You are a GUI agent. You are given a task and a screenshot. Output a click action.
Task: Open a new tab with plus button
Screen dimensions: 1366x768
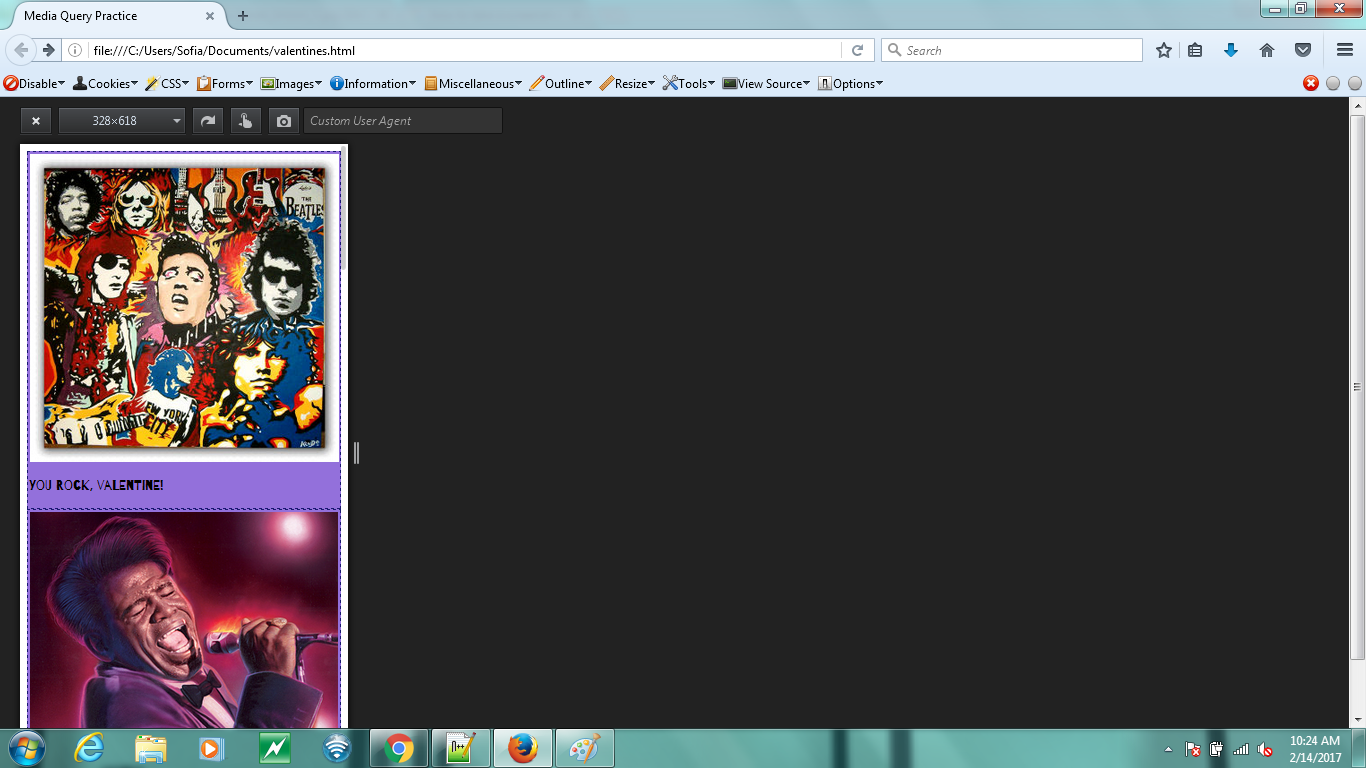point(243,16)
